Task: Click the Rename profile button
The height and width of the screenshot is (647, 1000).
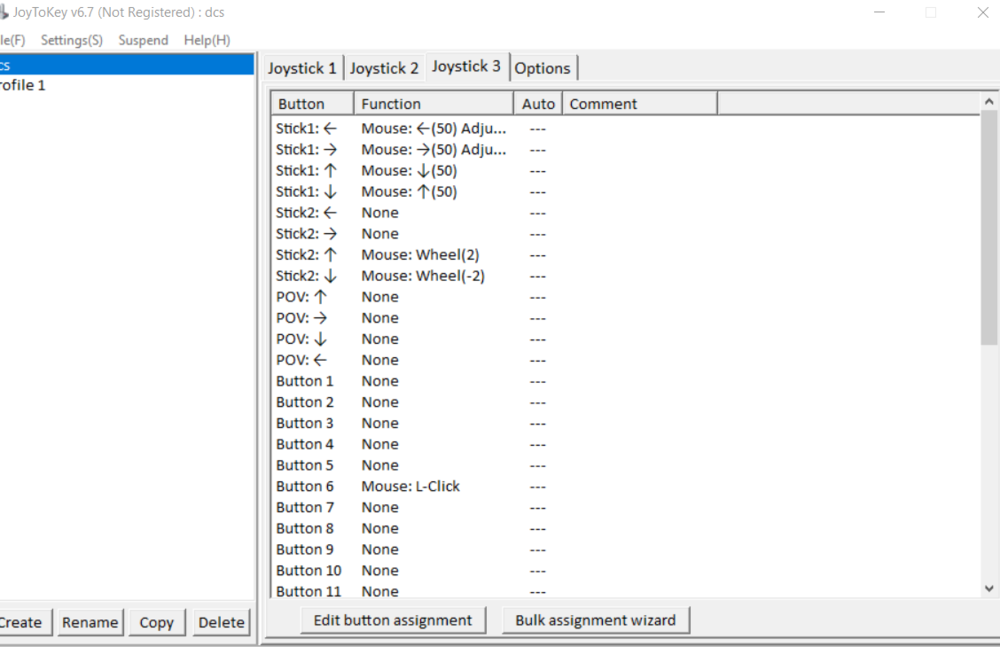Action: click(x=90, y=622)
